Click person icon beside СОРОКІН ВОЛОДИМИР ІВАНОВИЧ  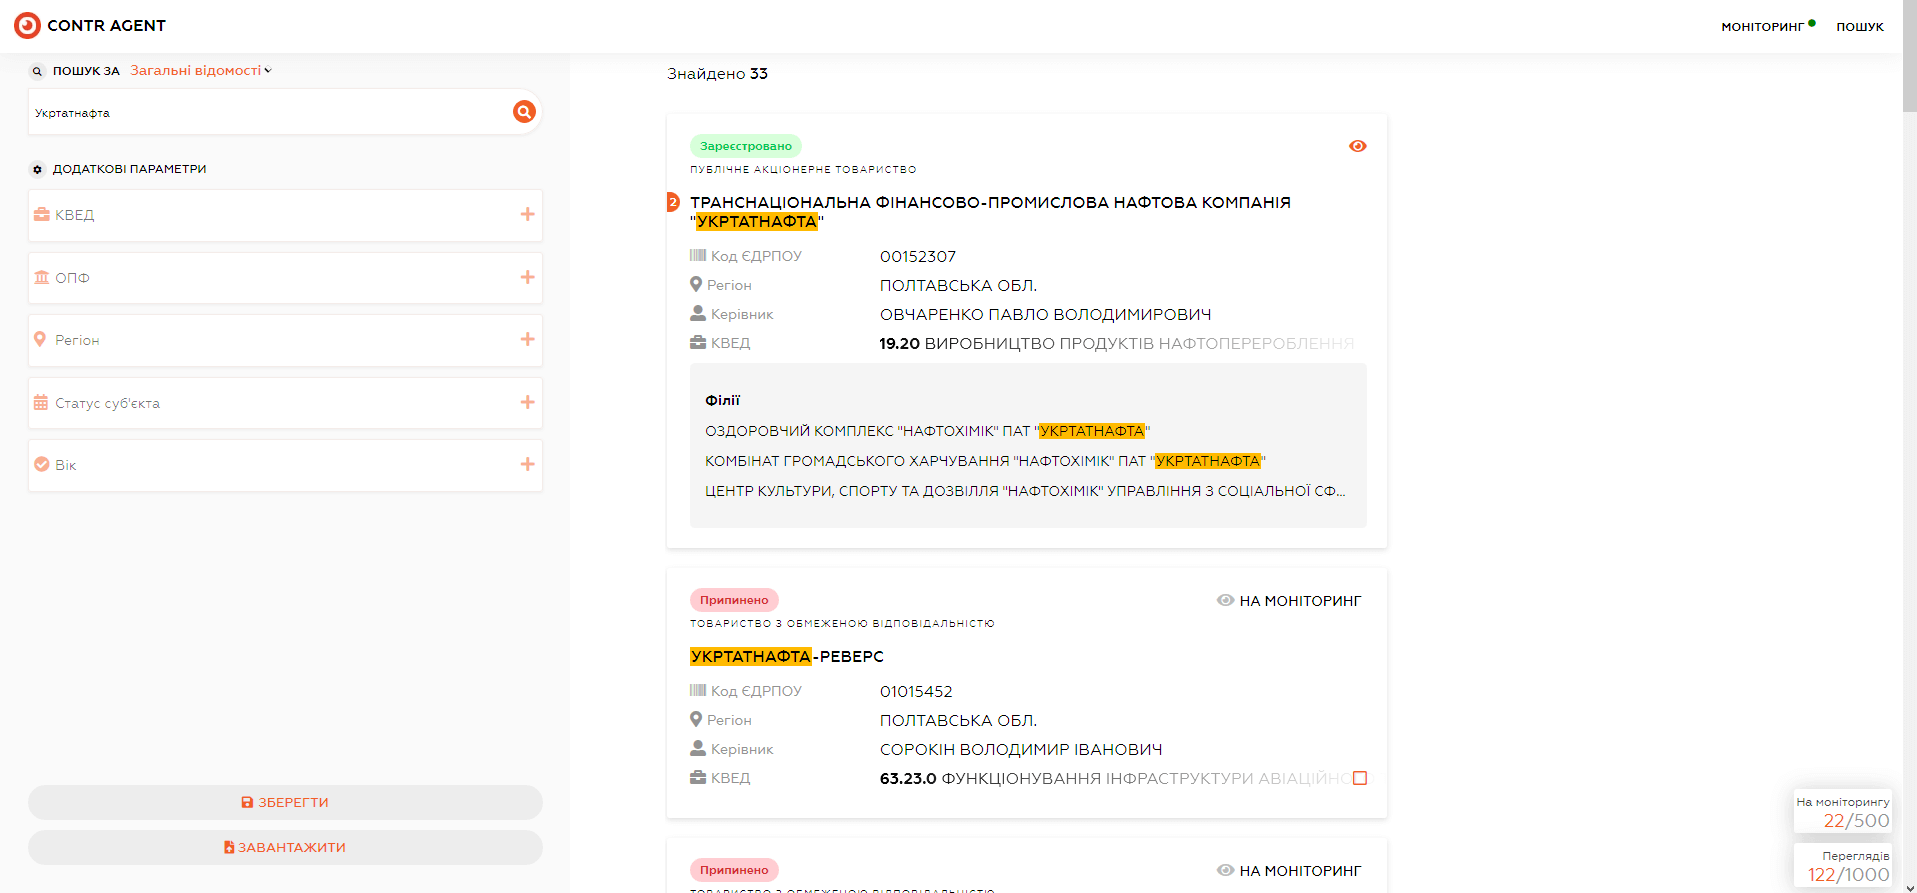[698, 748]
